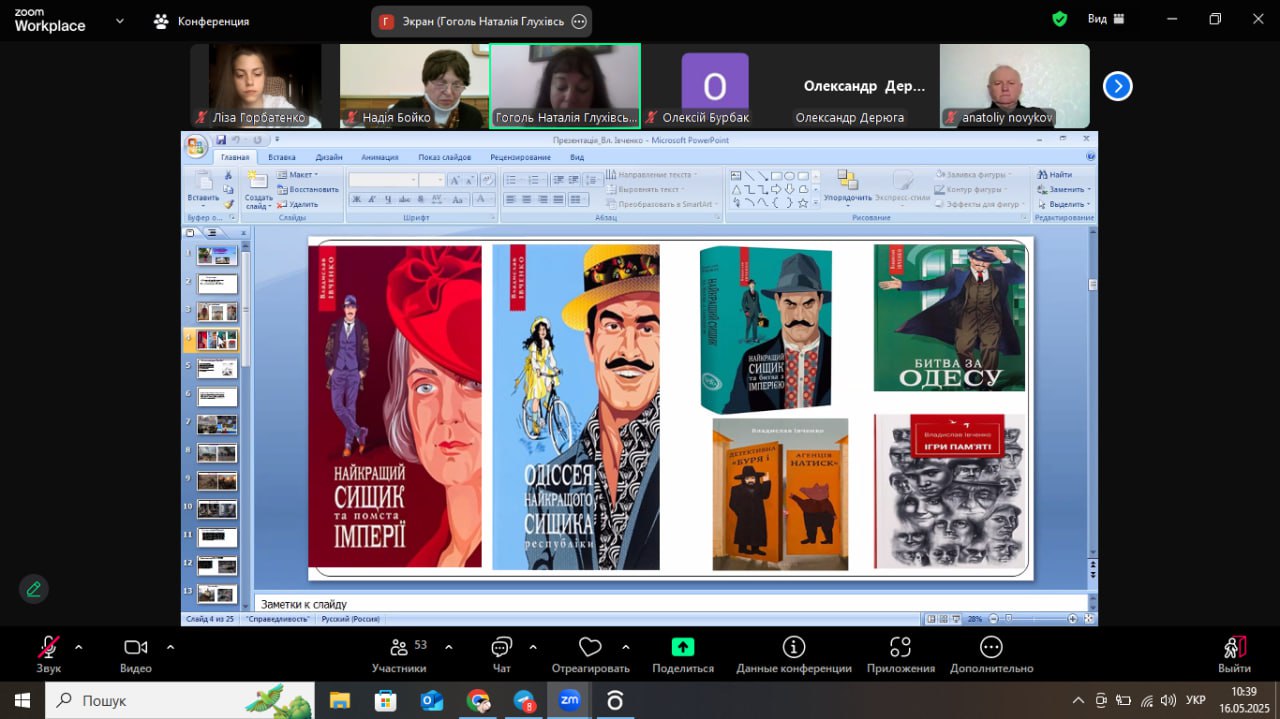The height and width of the screenshot is (719, 1280).
Task: Open the Макет layout dropdown
Action: (297, 175)
